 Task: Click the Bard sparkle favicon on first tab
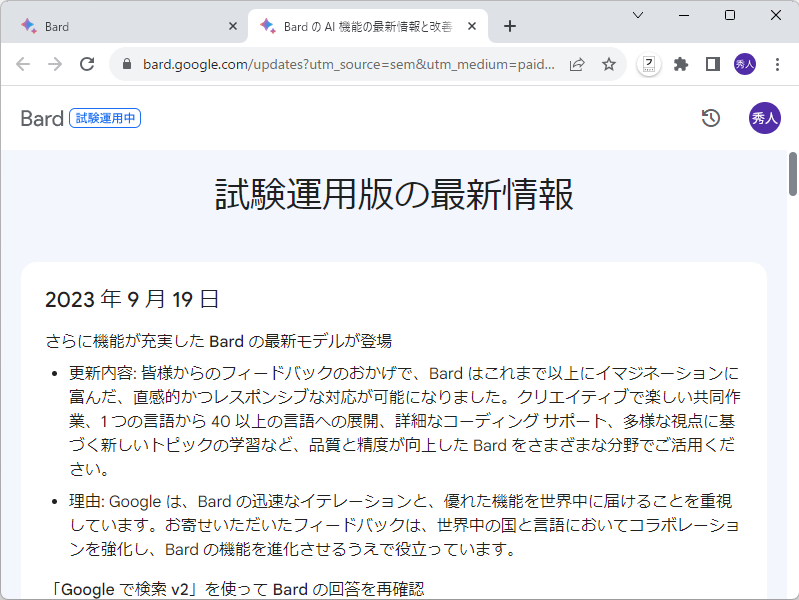[29, 26]
